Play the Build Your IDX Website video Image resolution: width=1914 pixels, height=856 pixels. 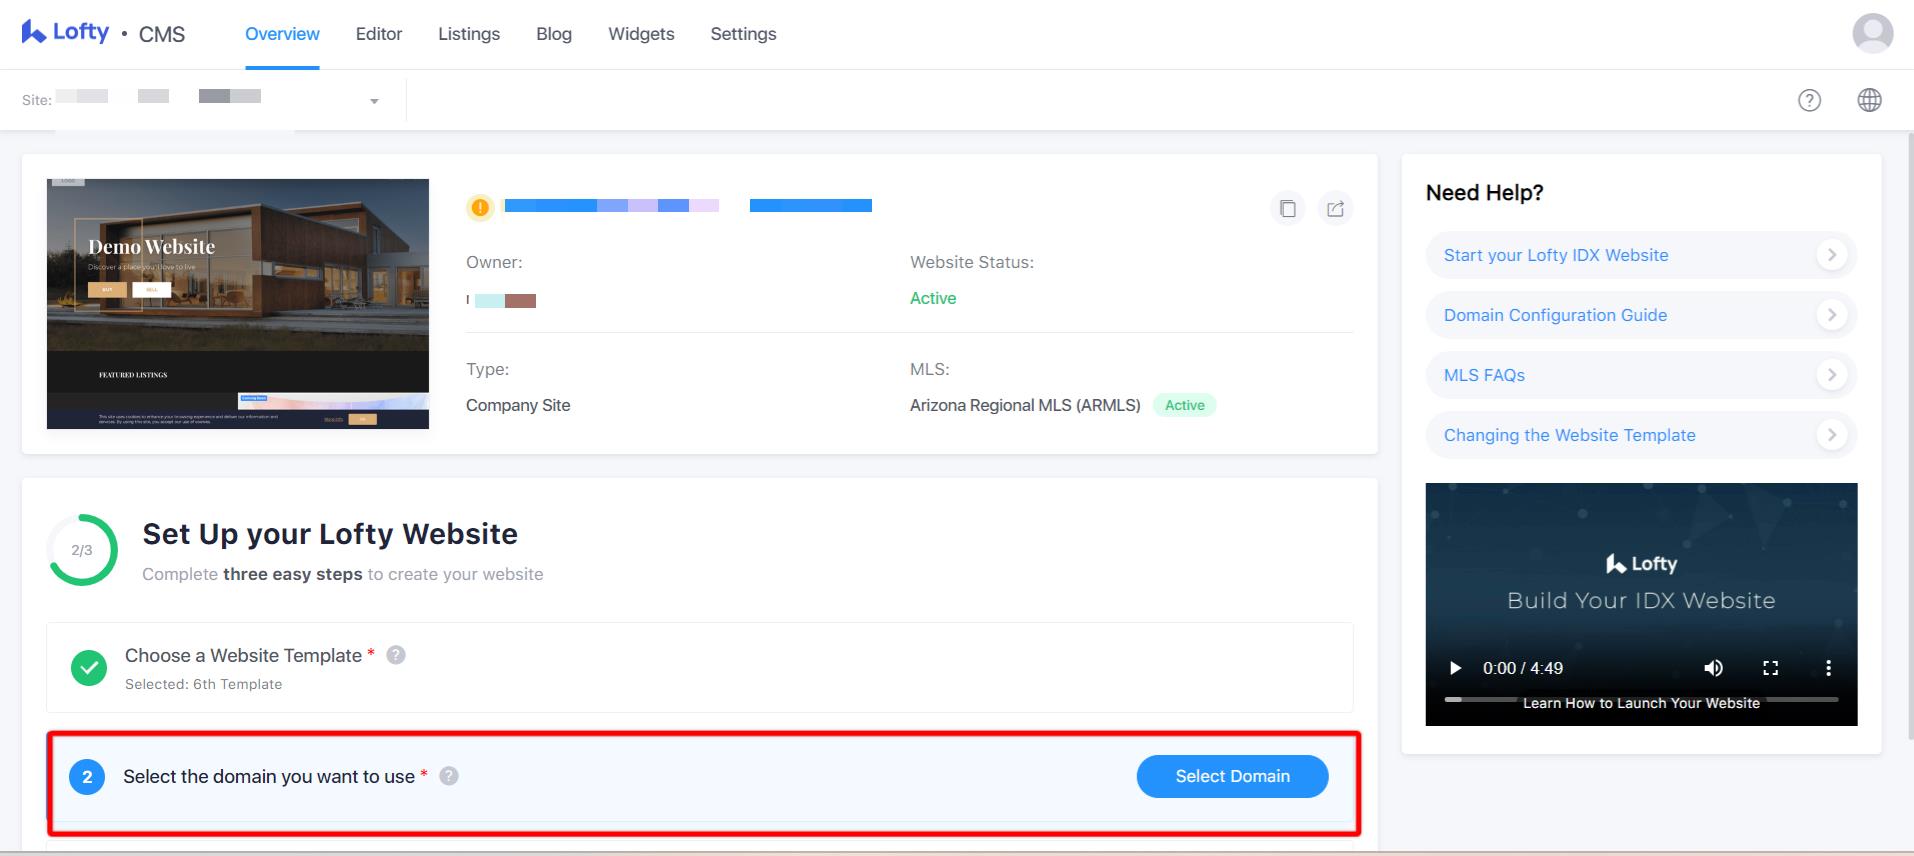(1456, 668)
